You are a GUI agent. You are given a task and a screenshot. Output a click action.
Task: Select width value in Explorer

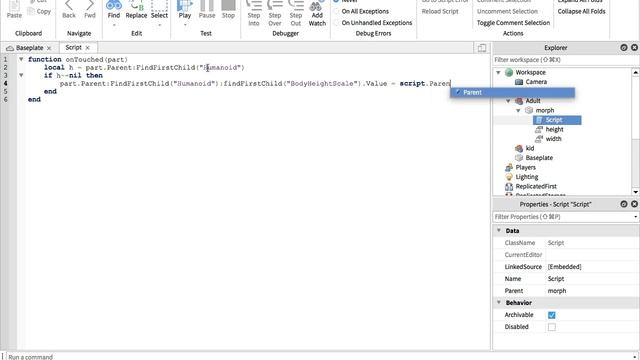pos(553,139)
